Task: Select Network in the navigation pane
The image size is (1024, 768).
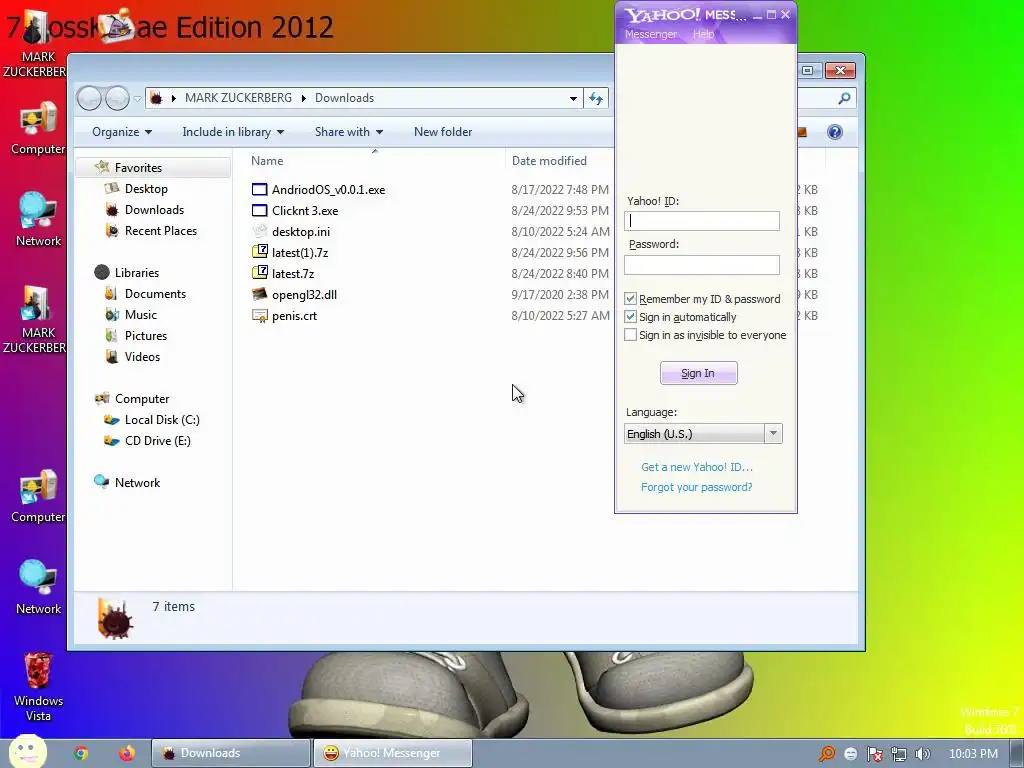Action: pos(137,483)
